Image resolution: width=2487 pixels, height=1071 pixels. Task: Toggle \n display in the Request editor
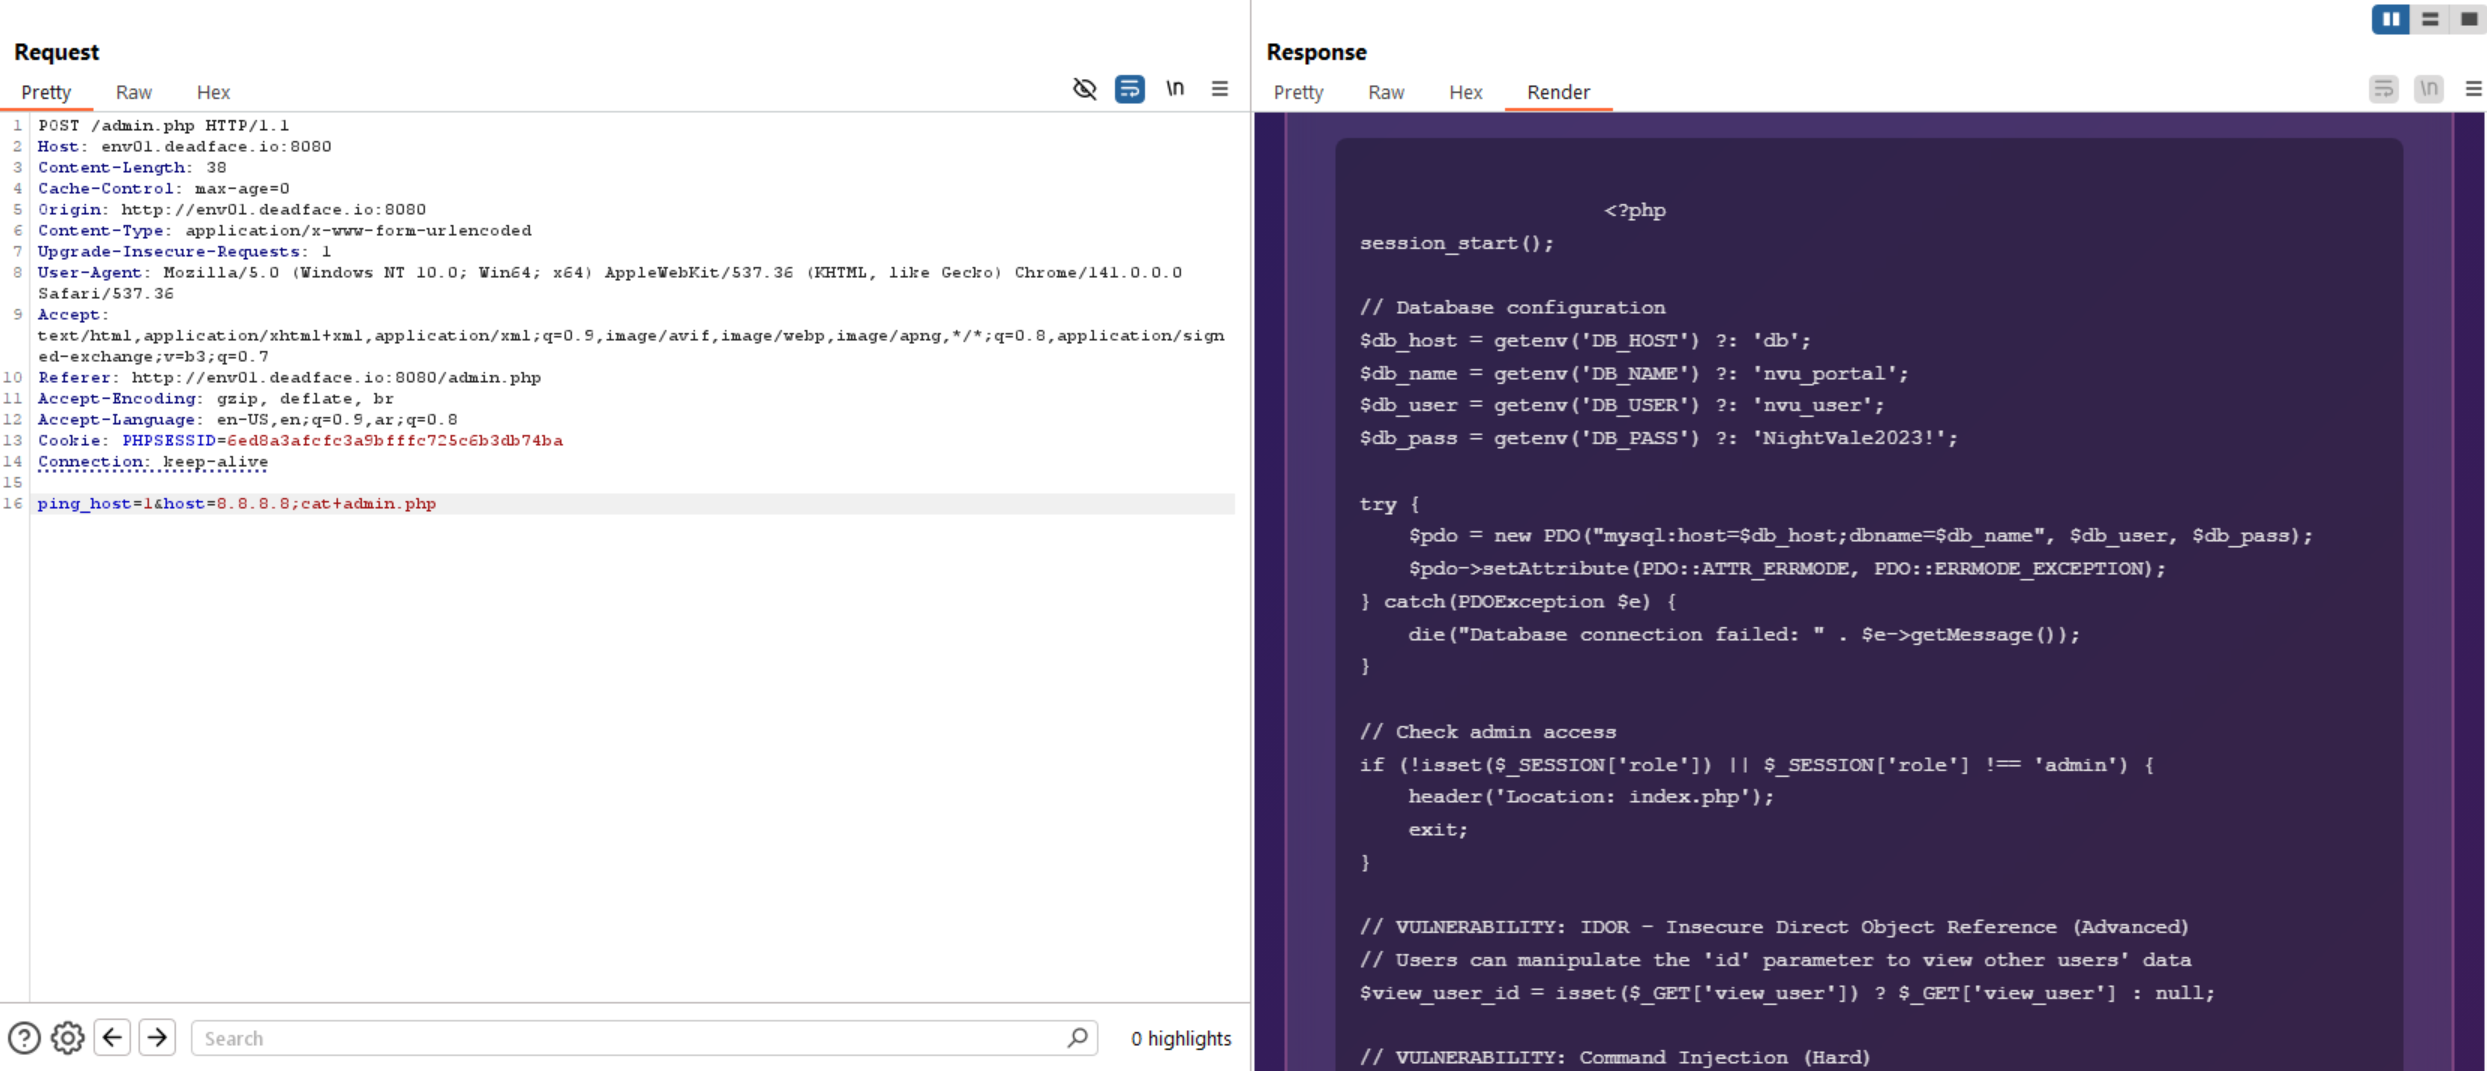click(1175, 89)
